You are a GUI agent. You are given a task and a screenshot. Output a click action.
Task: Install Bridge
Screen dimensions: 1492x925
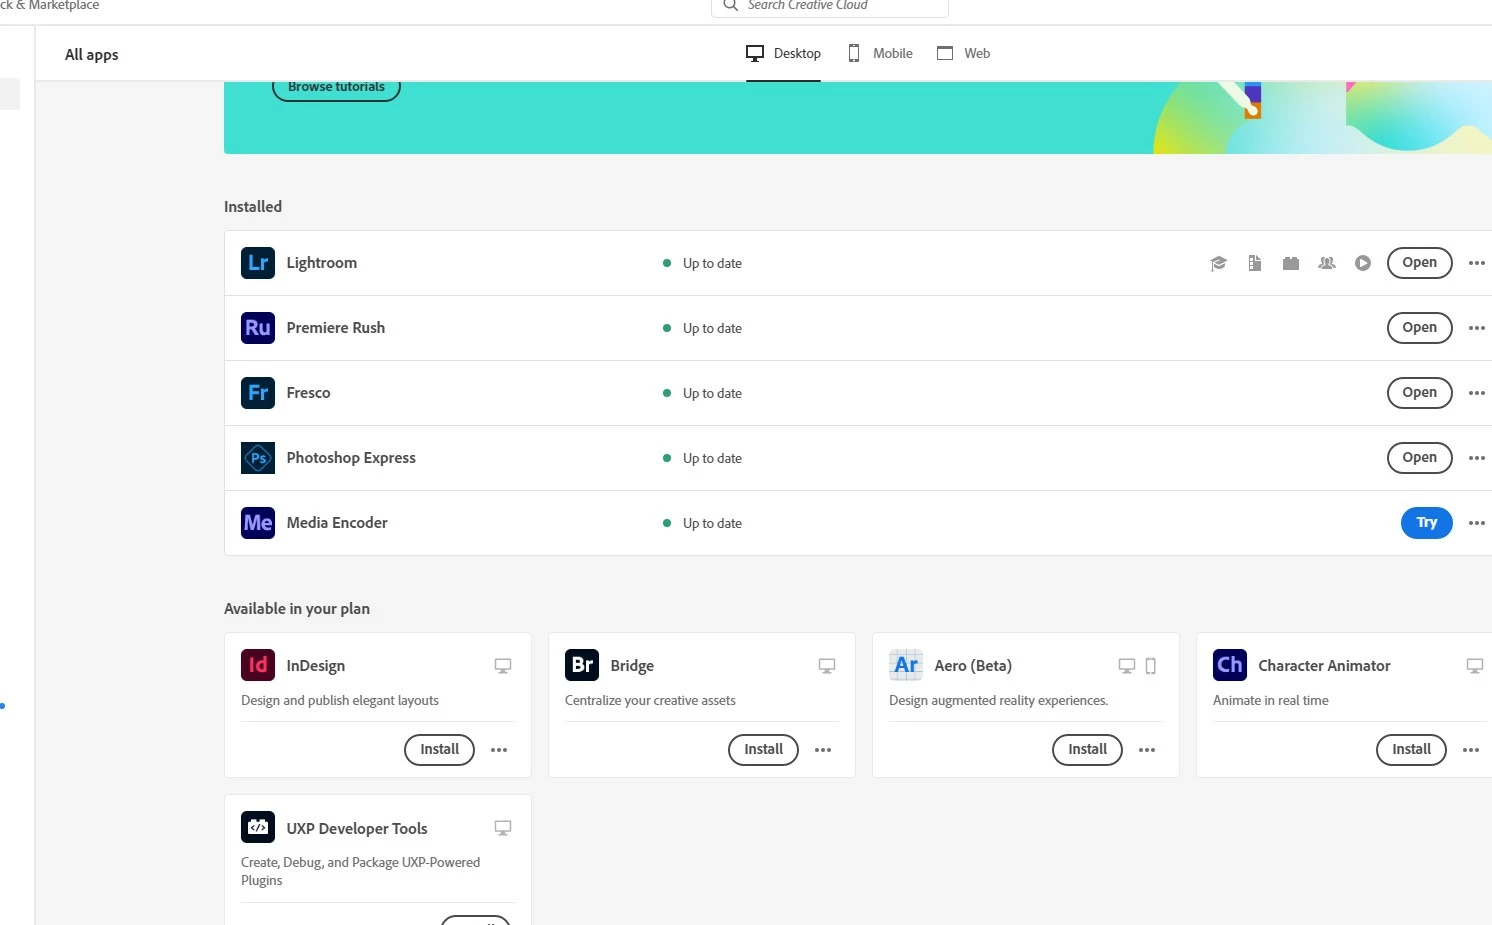point(763,750)
